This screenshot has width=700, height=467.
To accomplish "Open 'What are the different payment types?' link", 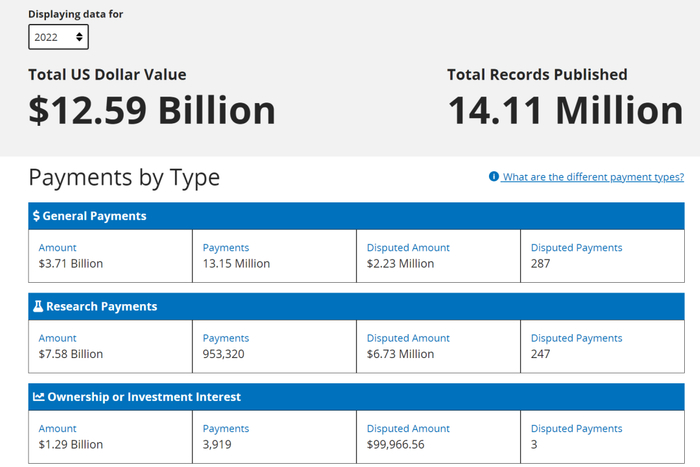I will (593, 177).
